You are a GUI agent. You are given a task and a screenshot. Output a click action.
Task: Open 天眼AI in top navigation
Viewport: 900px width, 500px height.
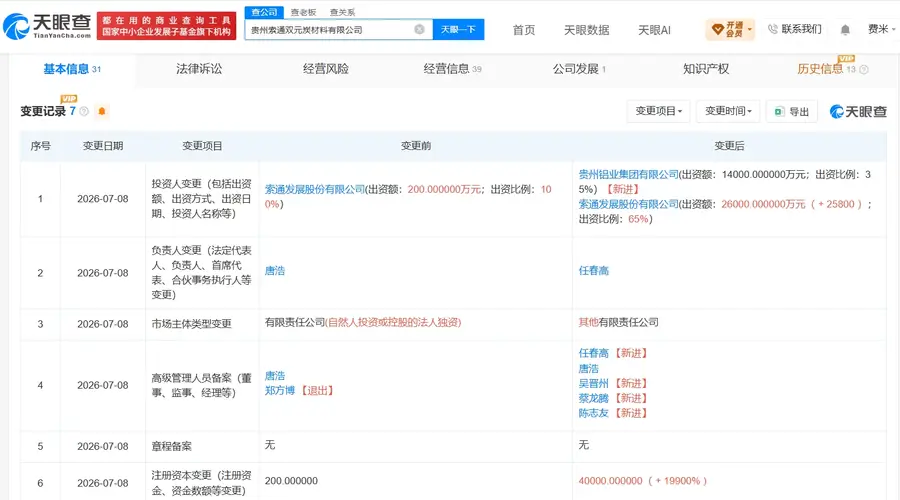click(x=654, y=30)
